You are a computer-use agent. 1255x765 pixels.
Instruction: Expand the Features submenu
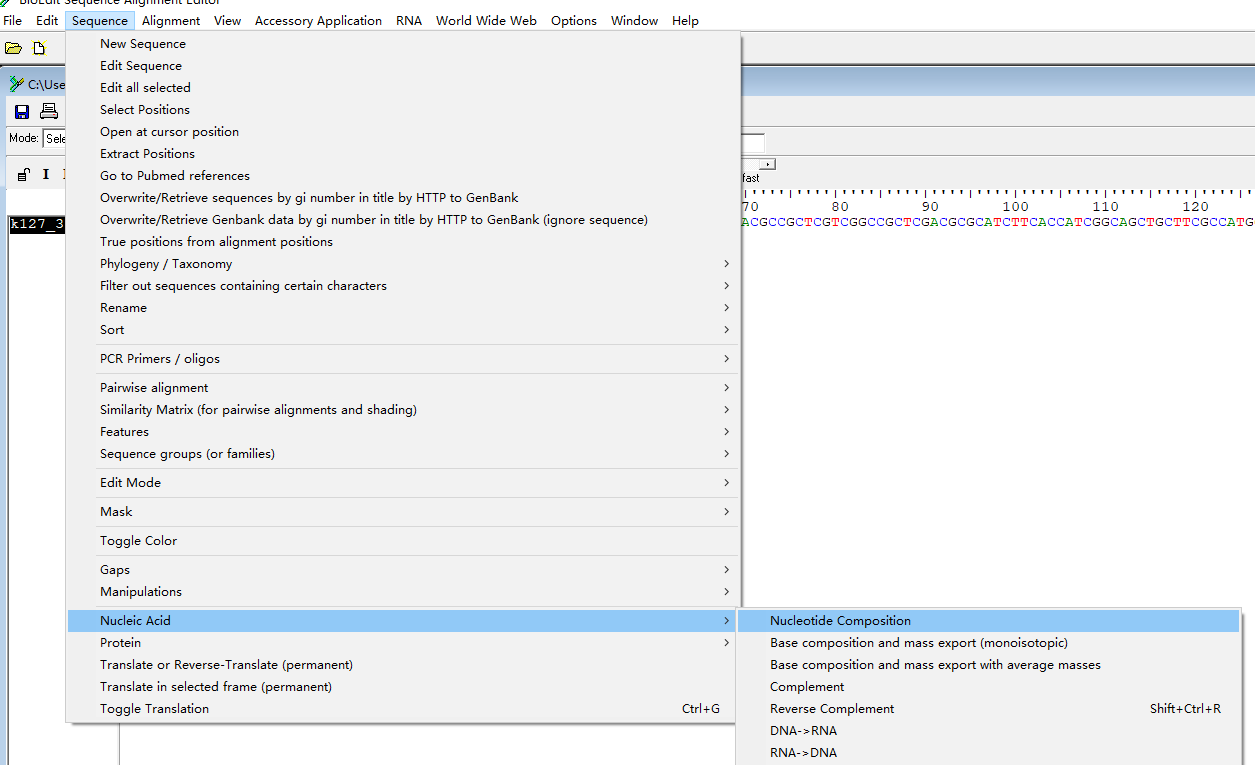pyautogui.click(x=403, y=432)
